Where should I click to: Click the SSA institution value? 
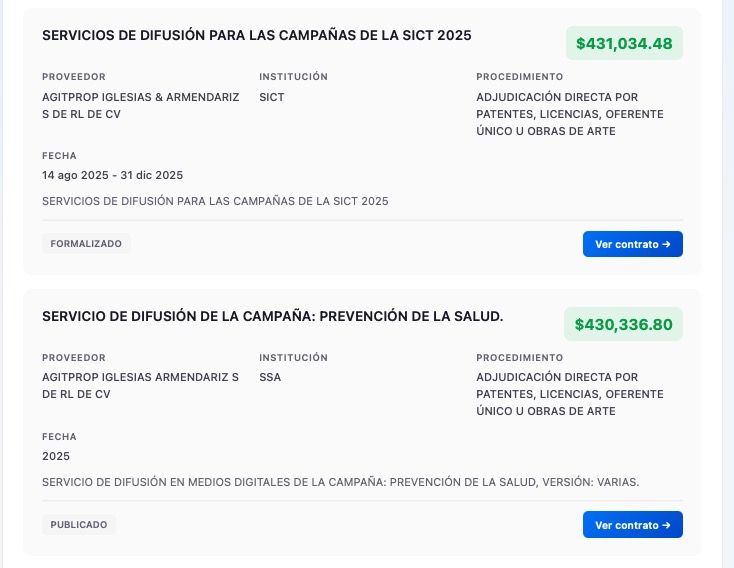pos(270,378)
